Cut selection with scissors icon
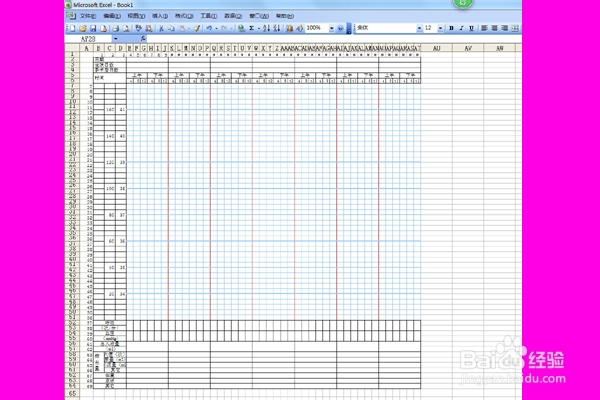Screen dimensions: 600x400 click(161, 28)
